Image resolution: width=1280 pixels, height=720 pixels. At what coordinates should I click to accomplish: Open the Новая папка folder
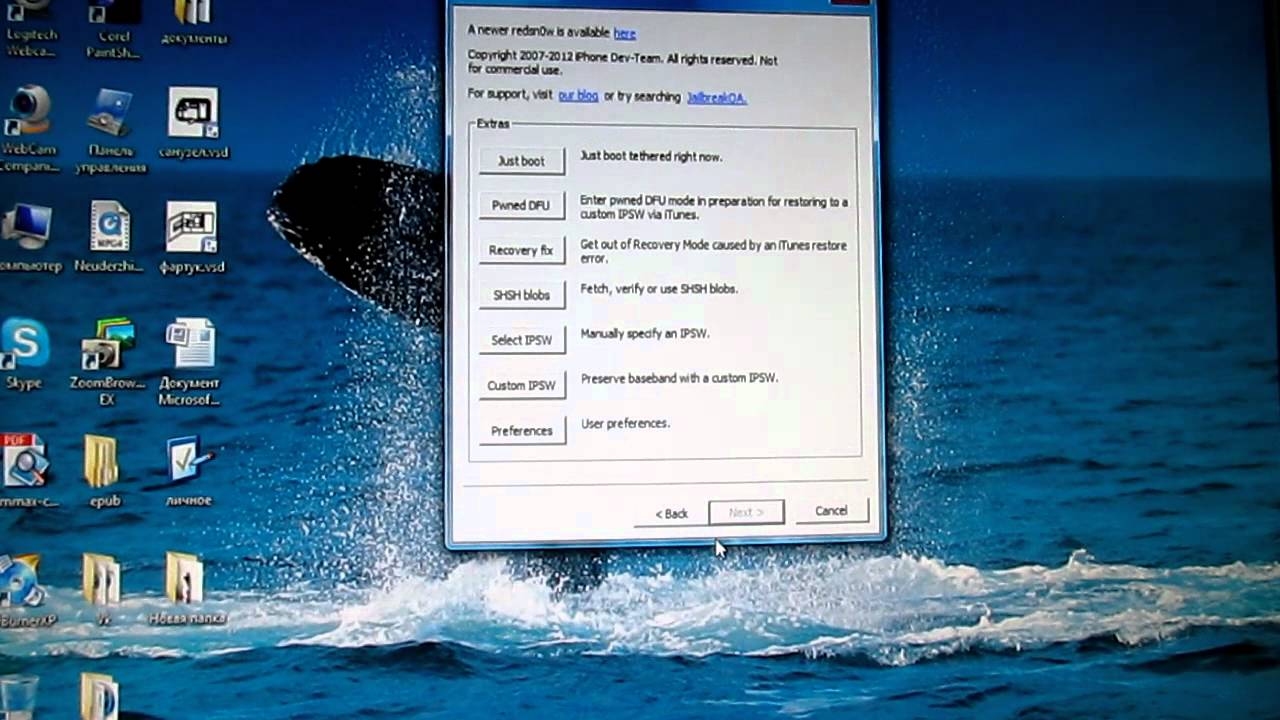click(186, 588)
